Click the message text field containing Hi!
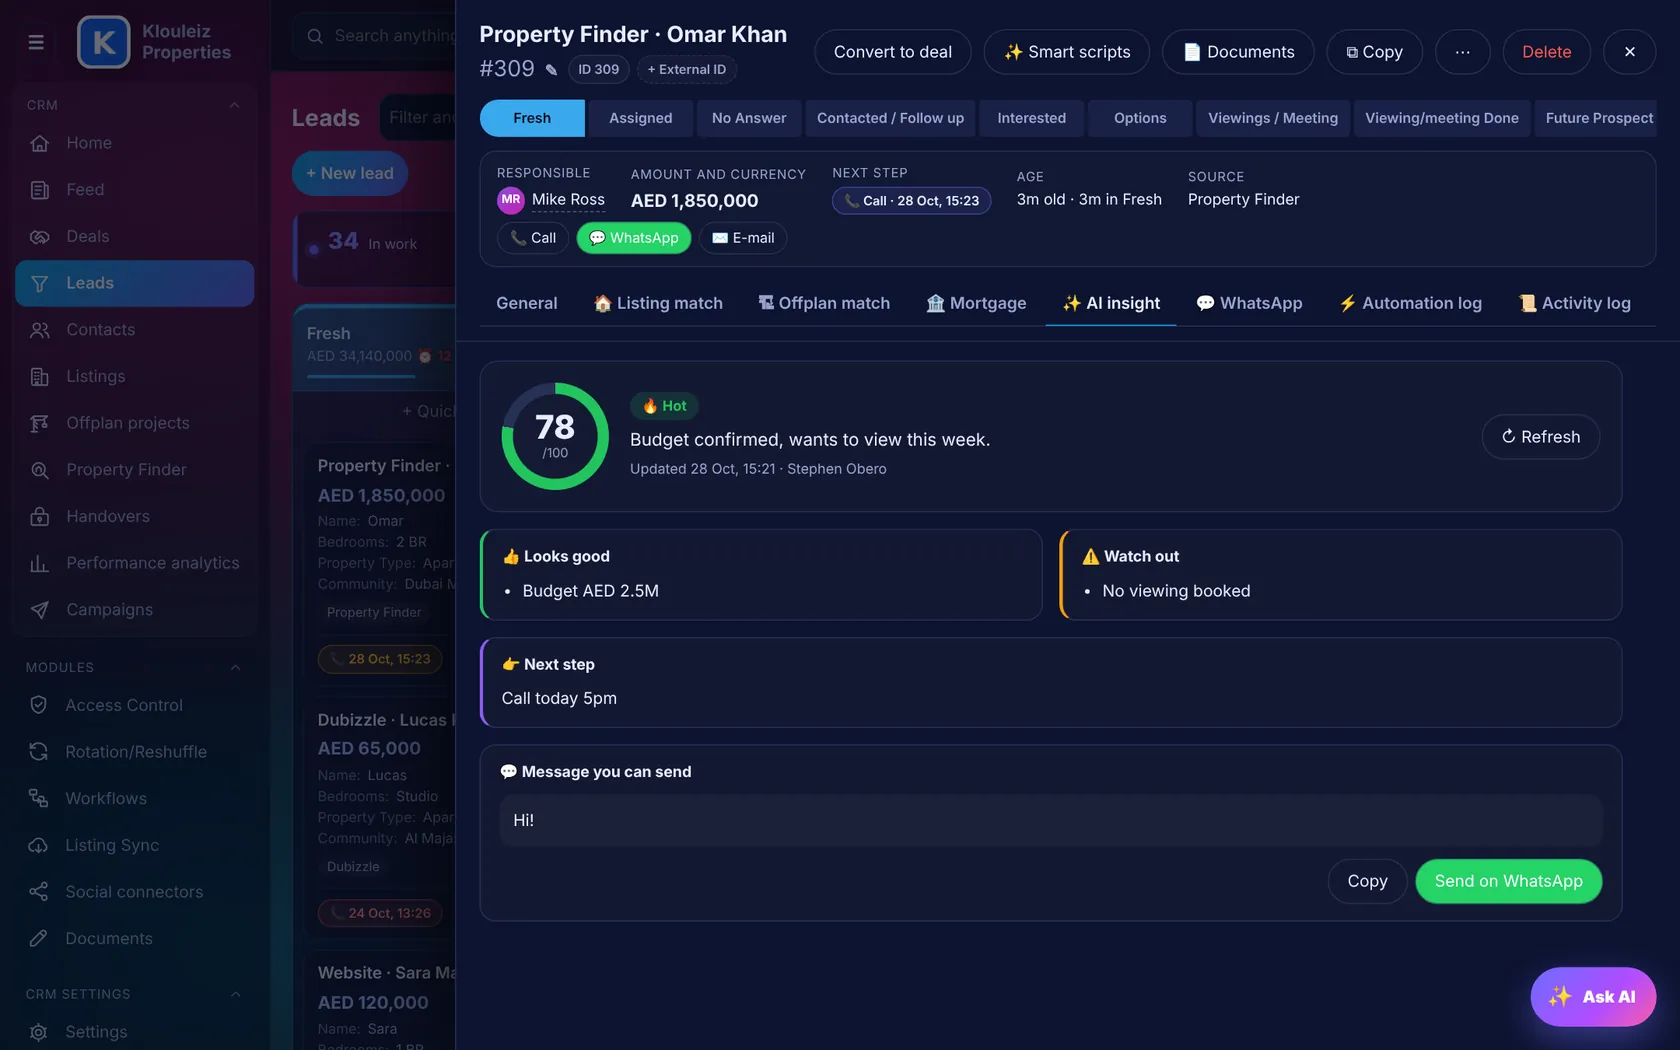This screenshot has height=1050, width=1680. (1051, 820)
